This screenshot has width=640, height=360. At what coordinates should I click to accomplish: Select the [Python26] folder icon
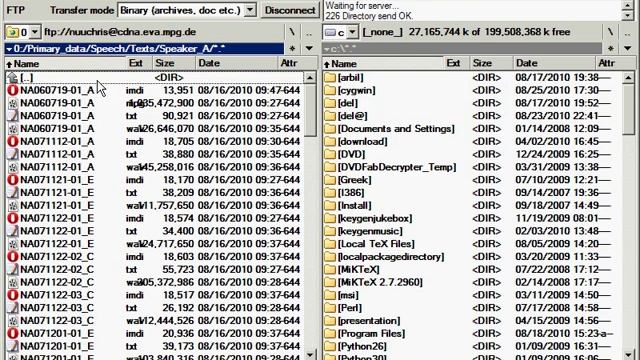point(330,346)
